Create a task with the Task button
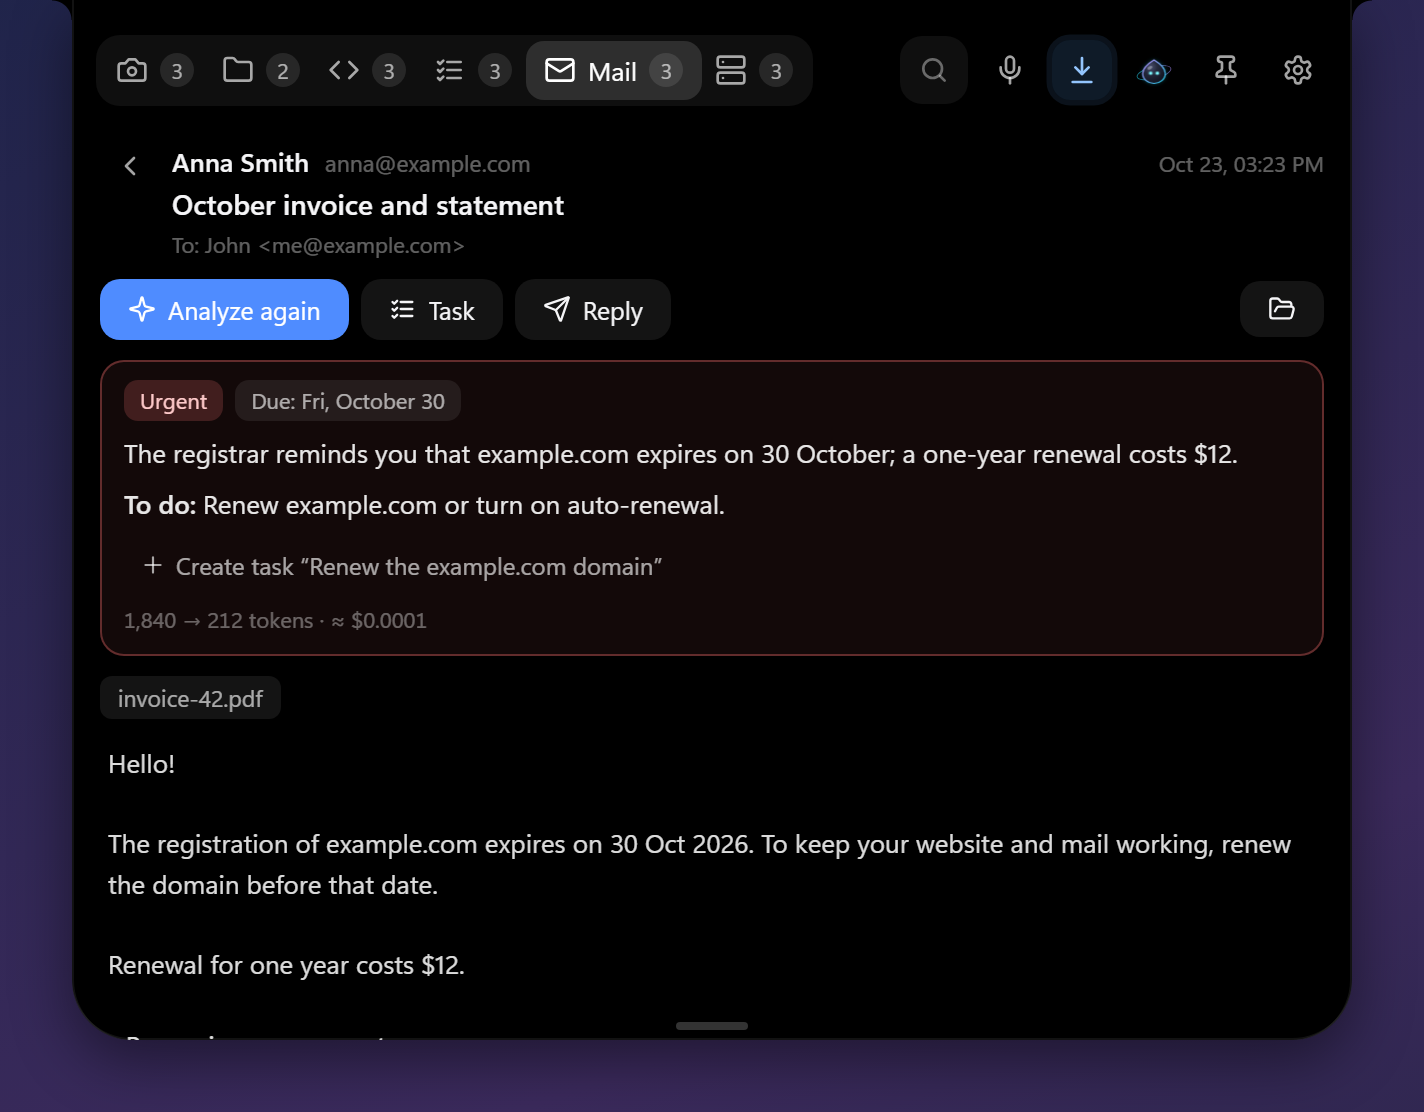This screenshot has width=1424, height=1112. [x=432, y=310]
